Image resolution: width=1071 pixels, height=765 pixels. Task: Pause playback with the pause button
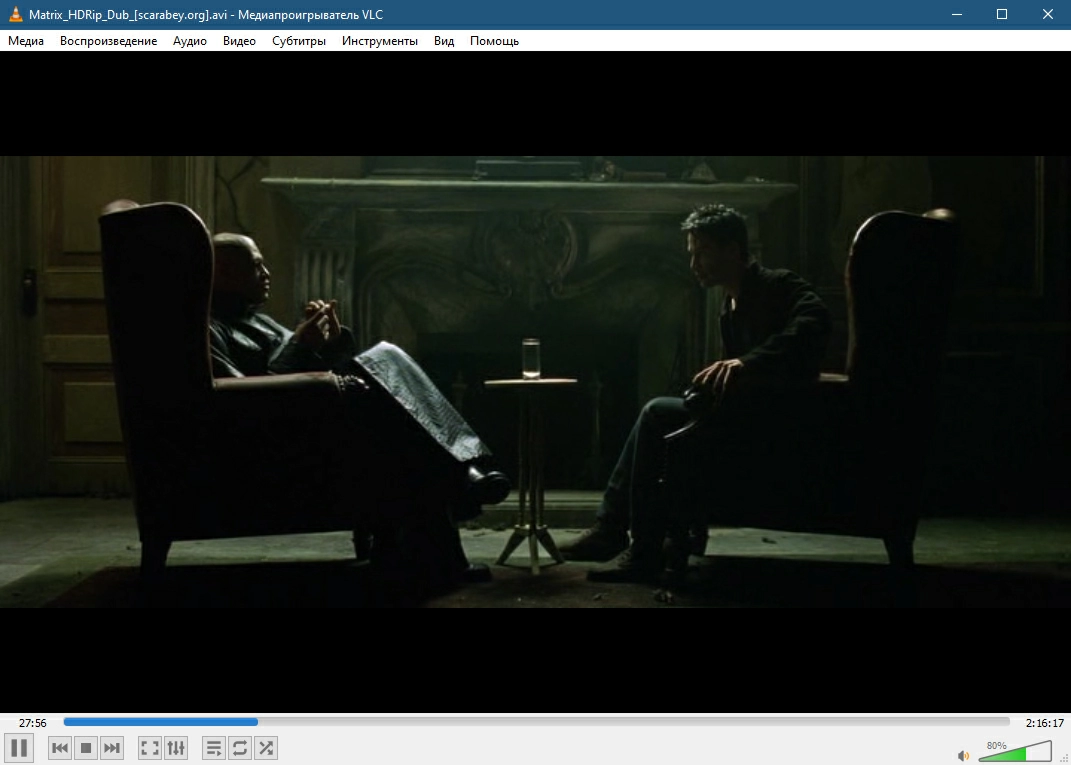pos(18,747)
